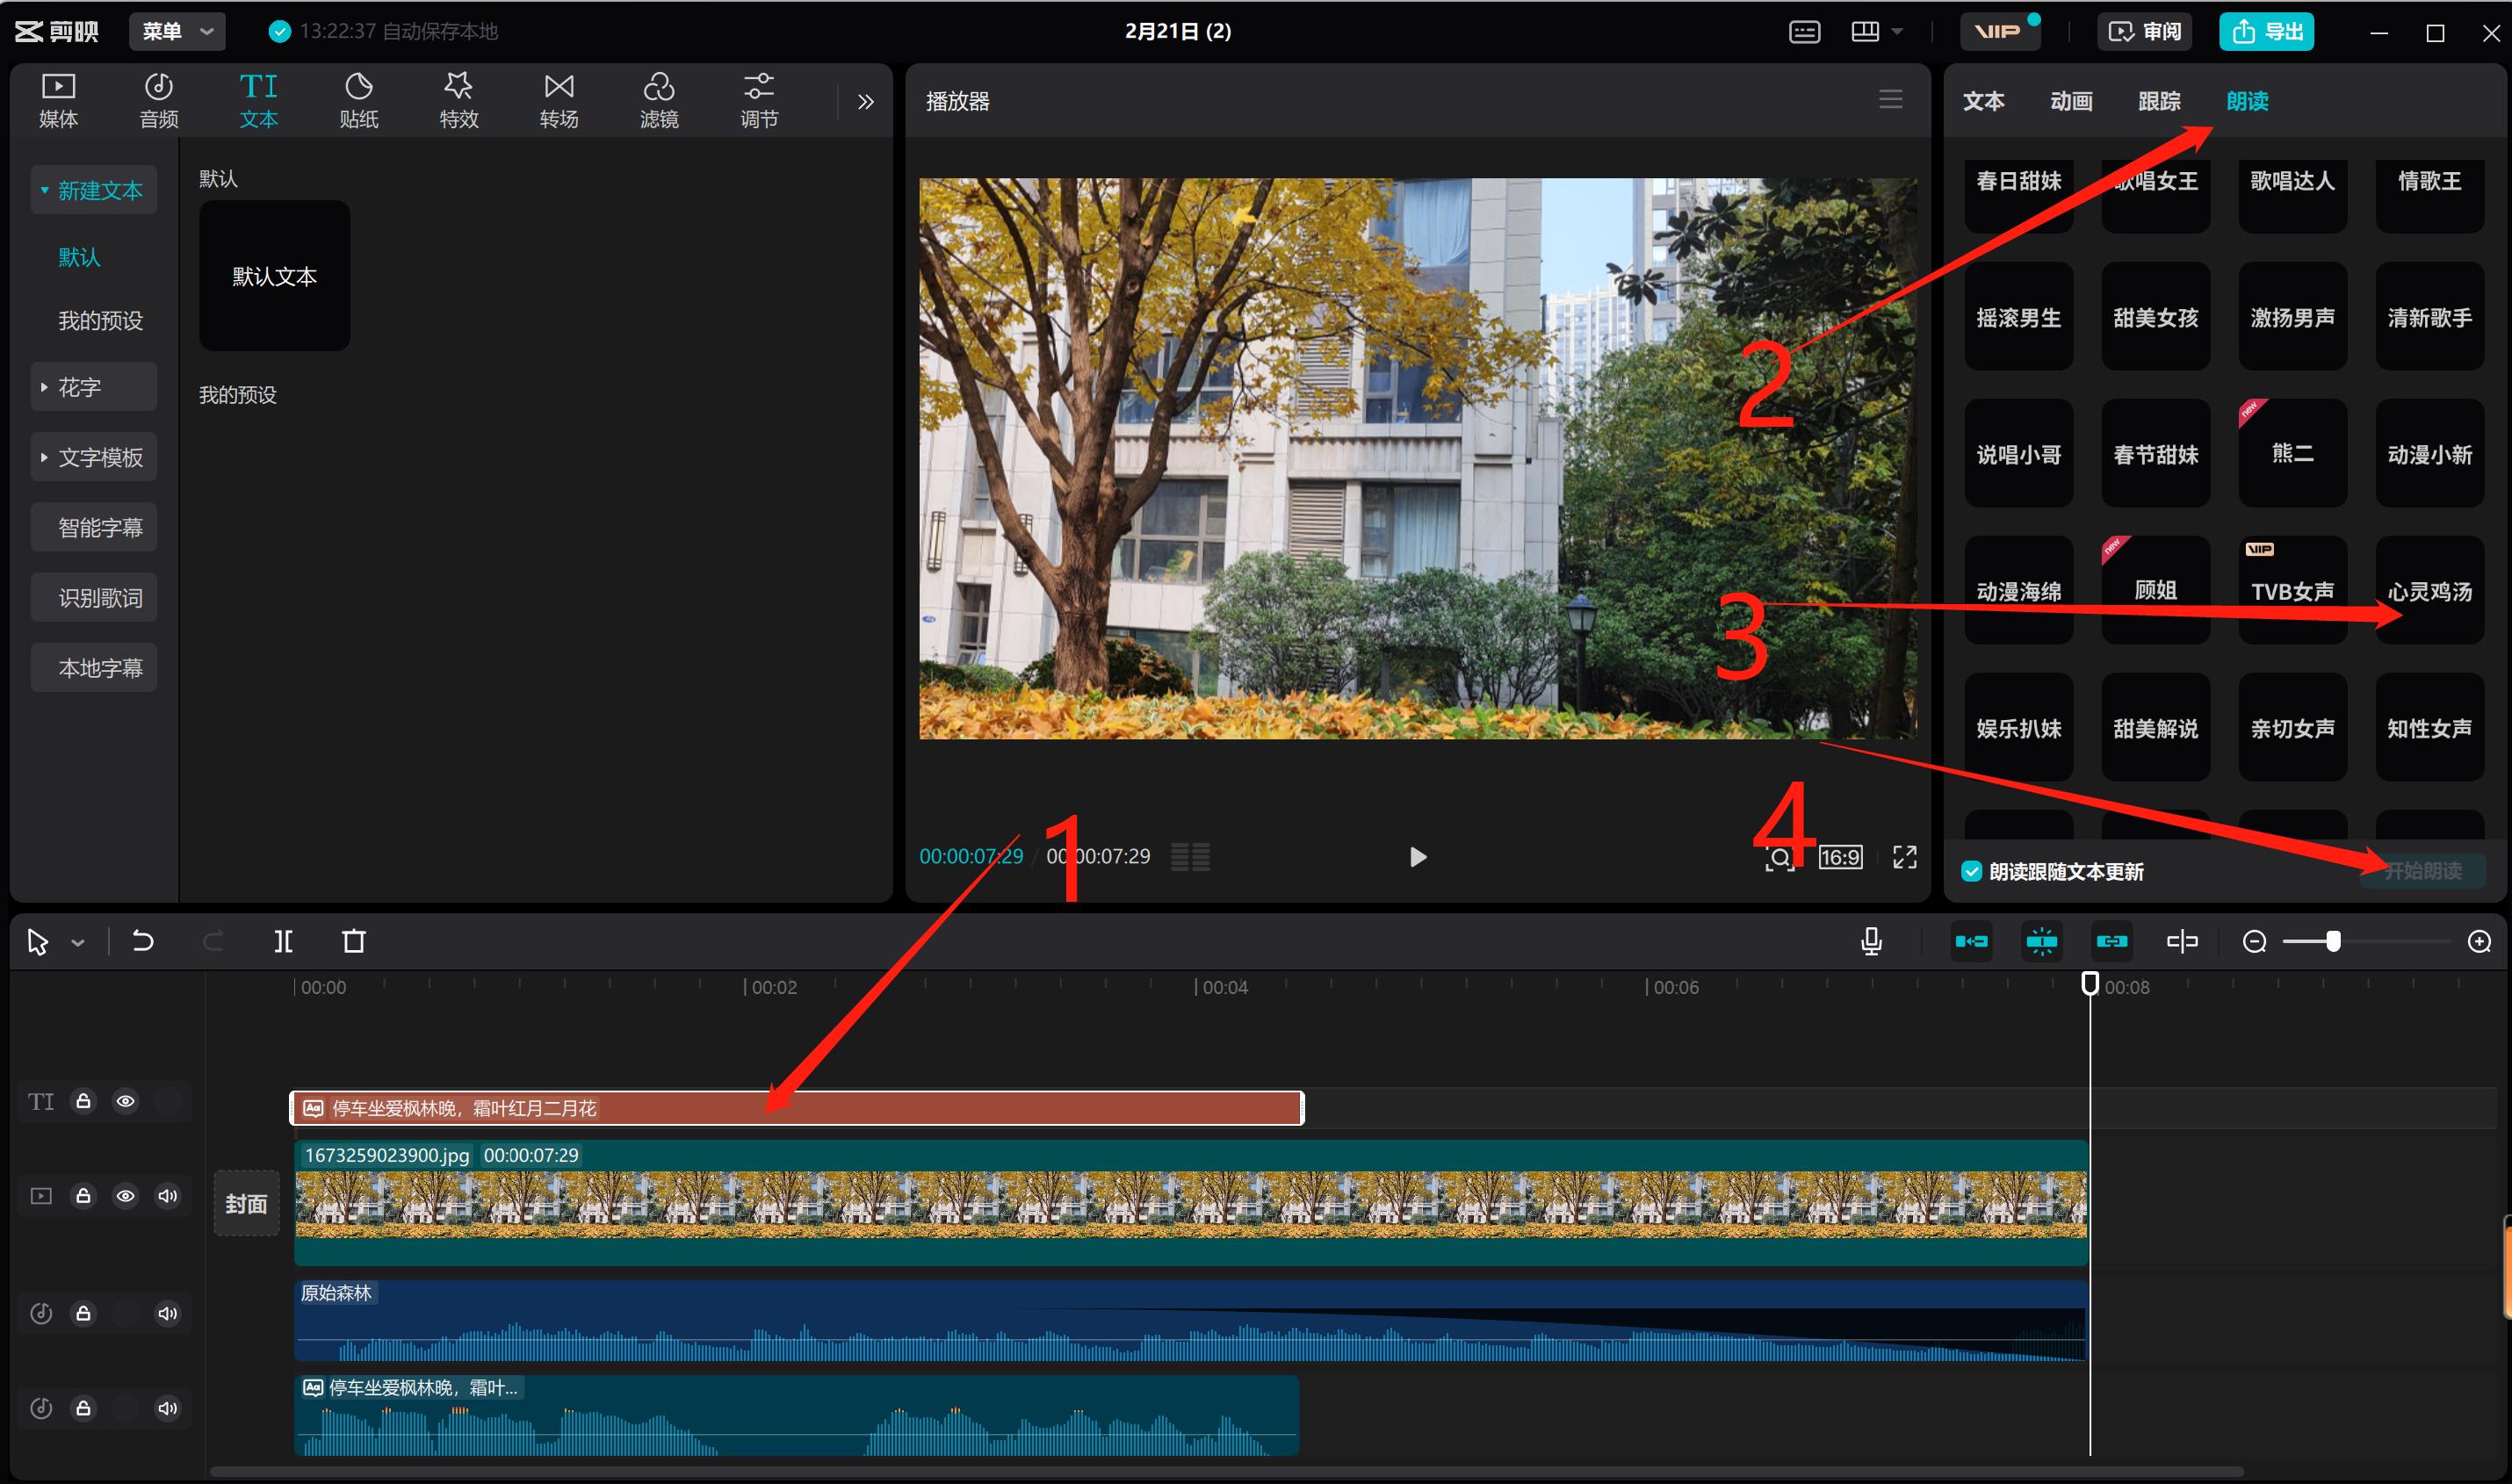Switch to the 动画 tab

[2070, 101]
